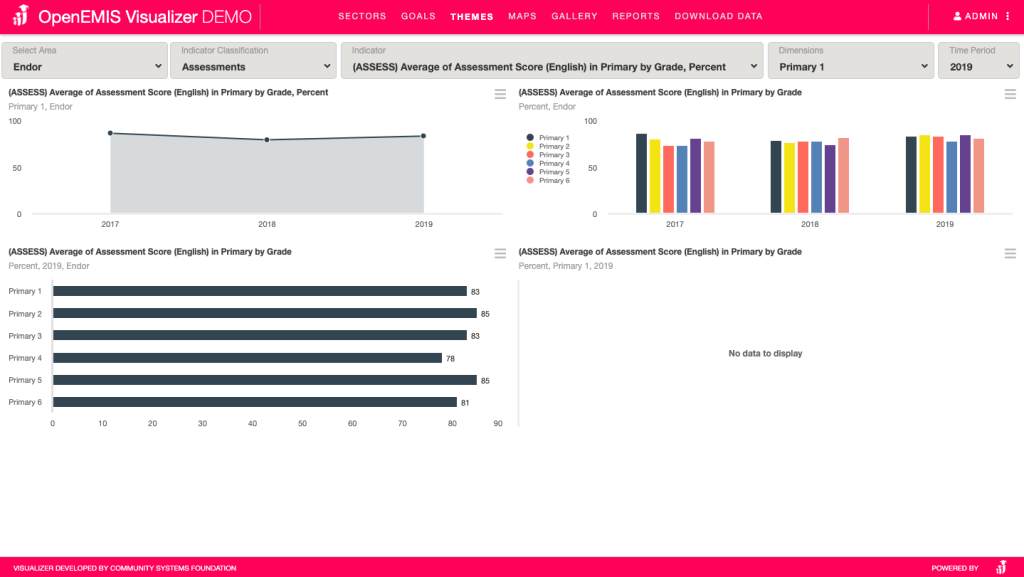Click the footer Community Systems Foundation logo
The image size is (1024, 577).
pos(1001,567)
